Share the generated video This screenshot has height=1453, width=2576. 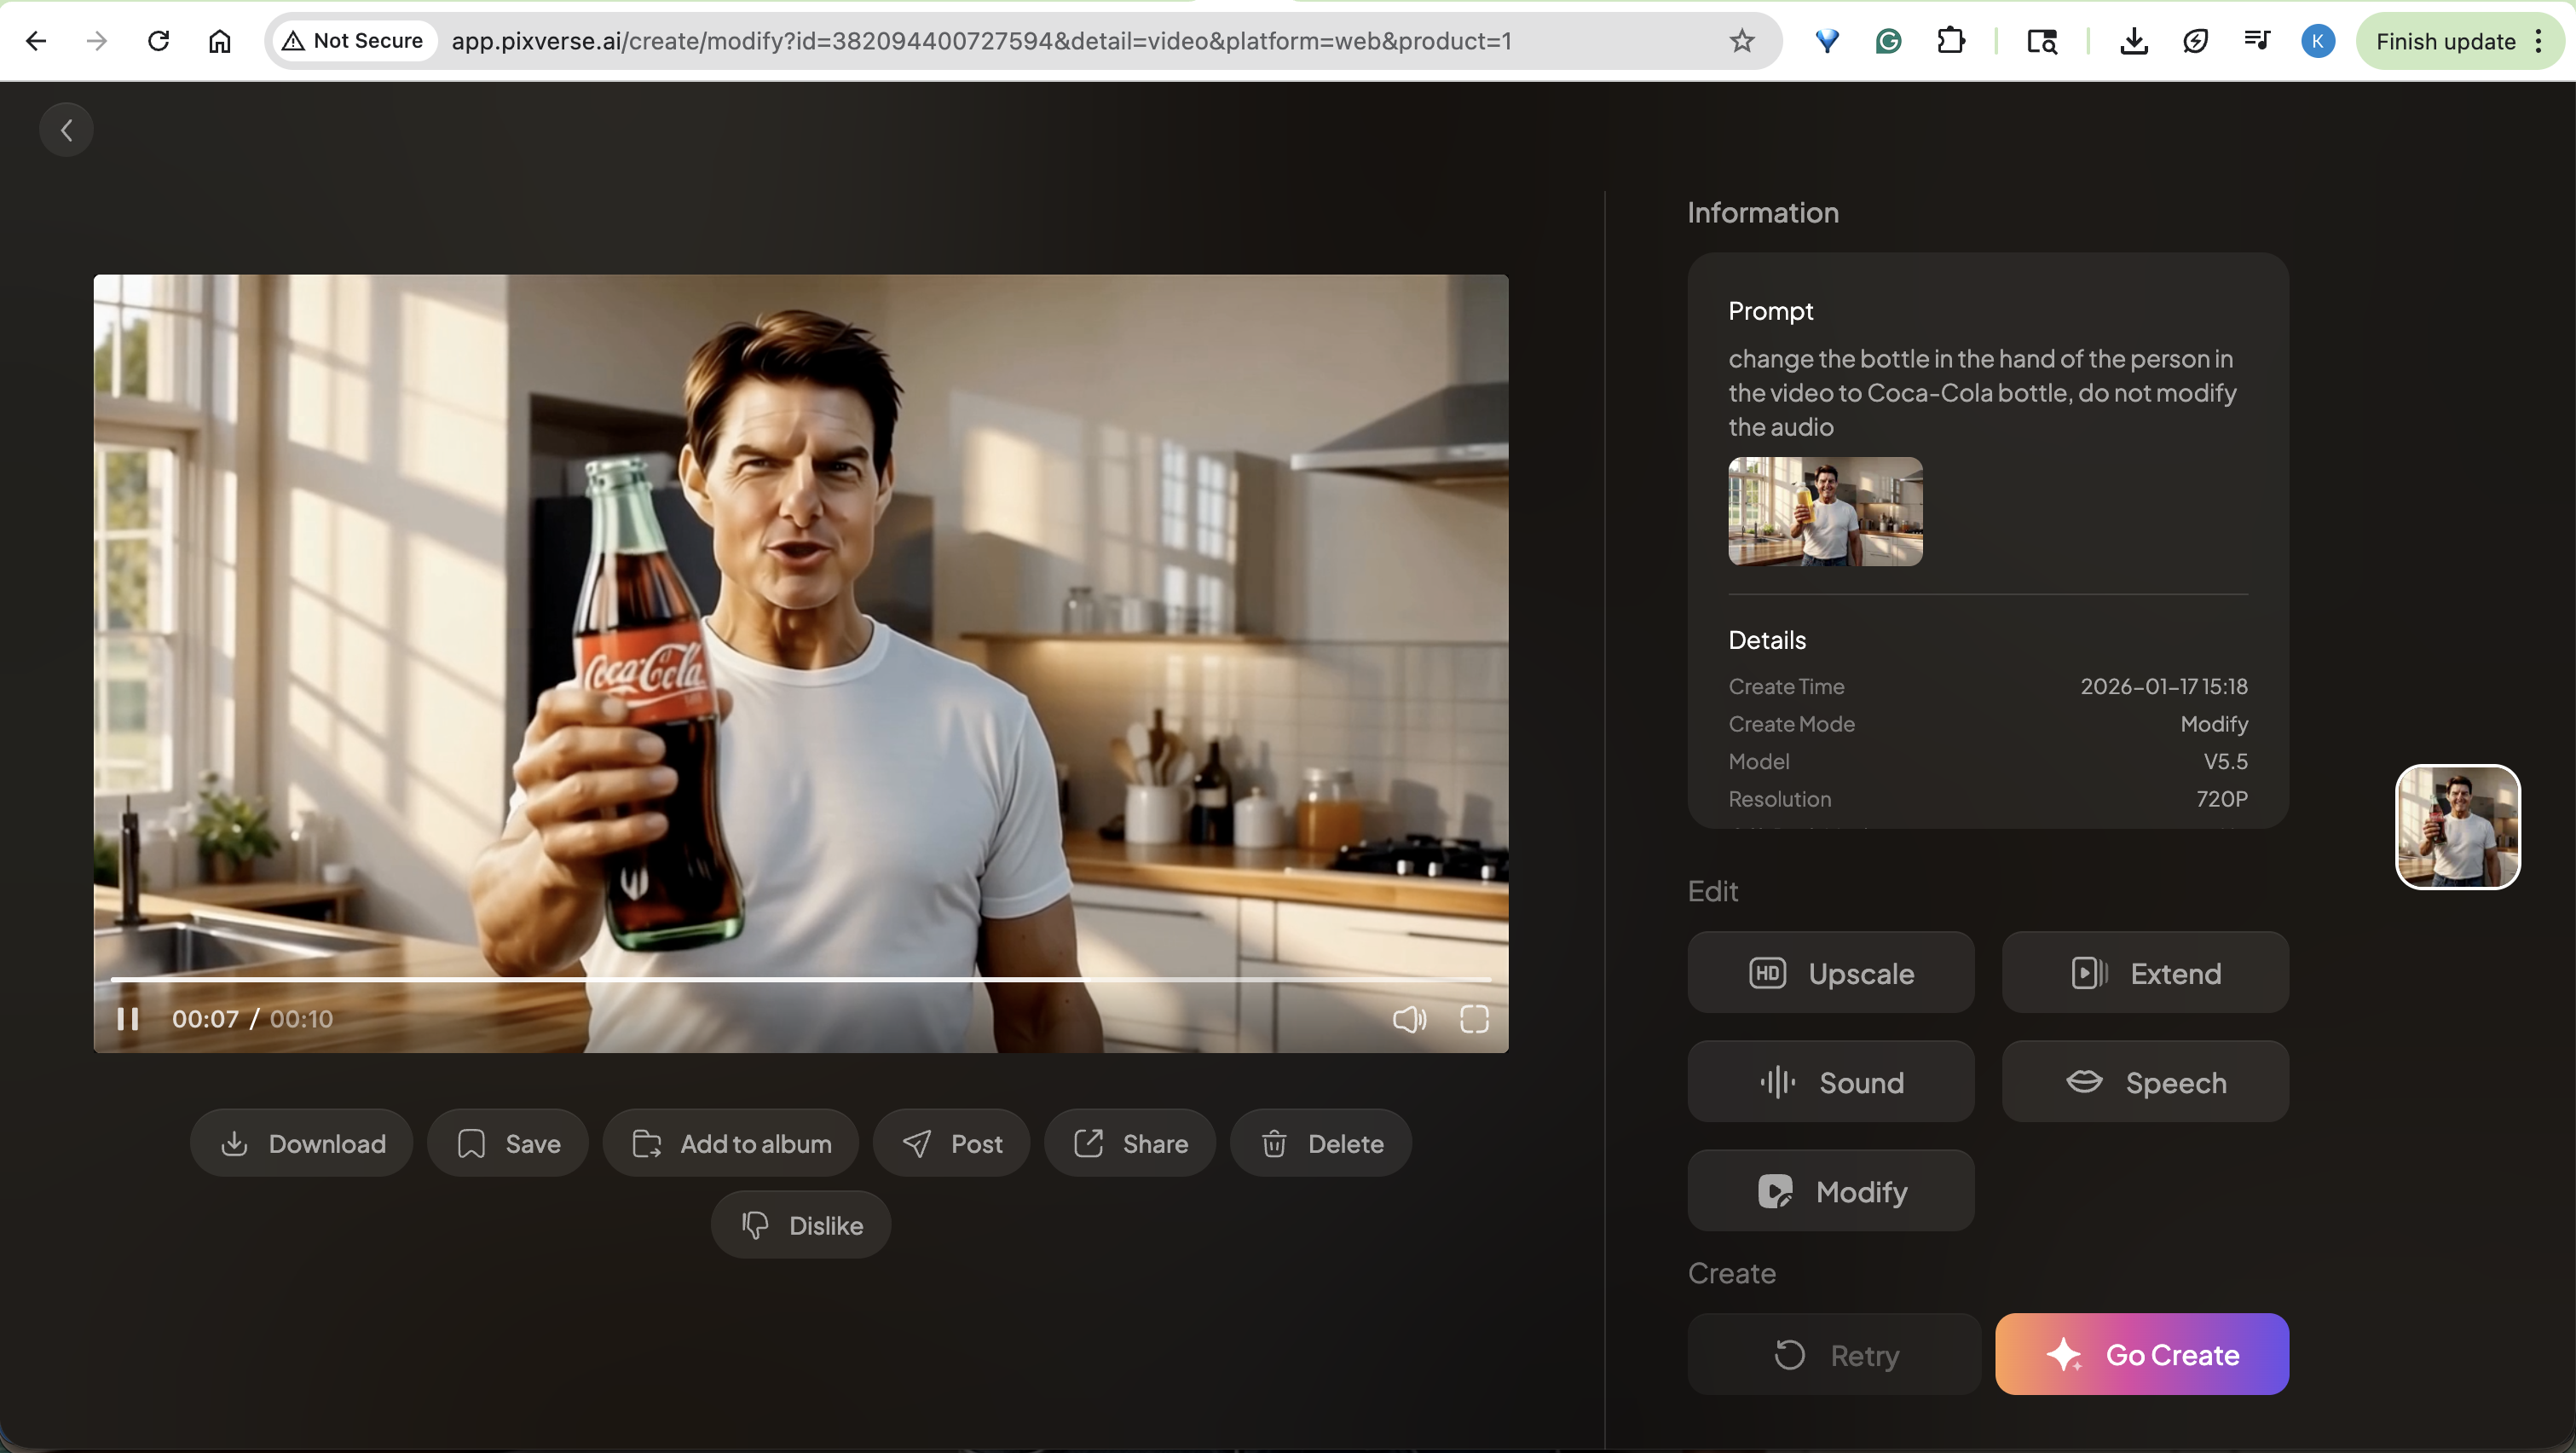click(x=1130, y=1143)
